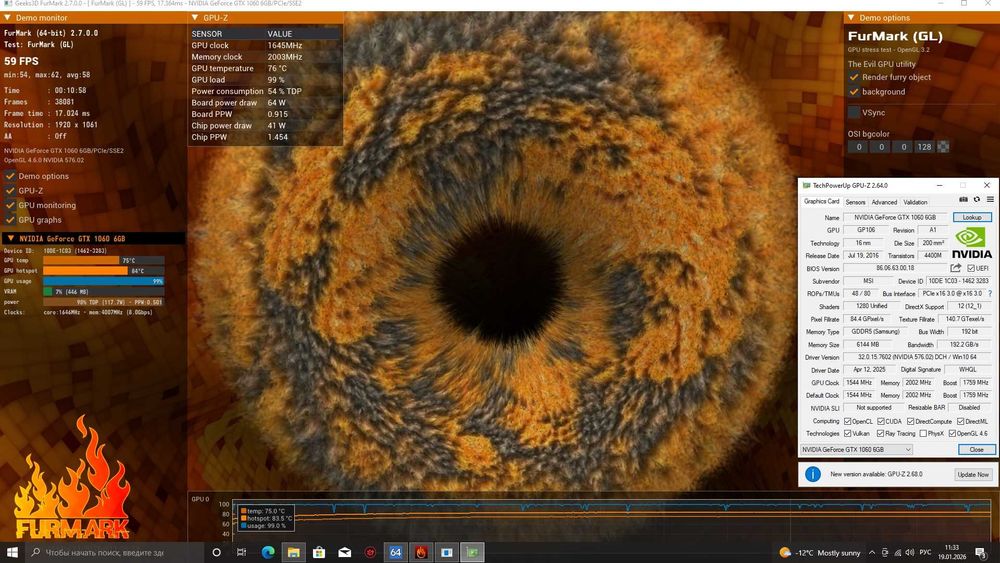Image resolution: width=1000 pixels, height=563 pixels.
Task: Click the Lookup button
Action: [972, 217]
